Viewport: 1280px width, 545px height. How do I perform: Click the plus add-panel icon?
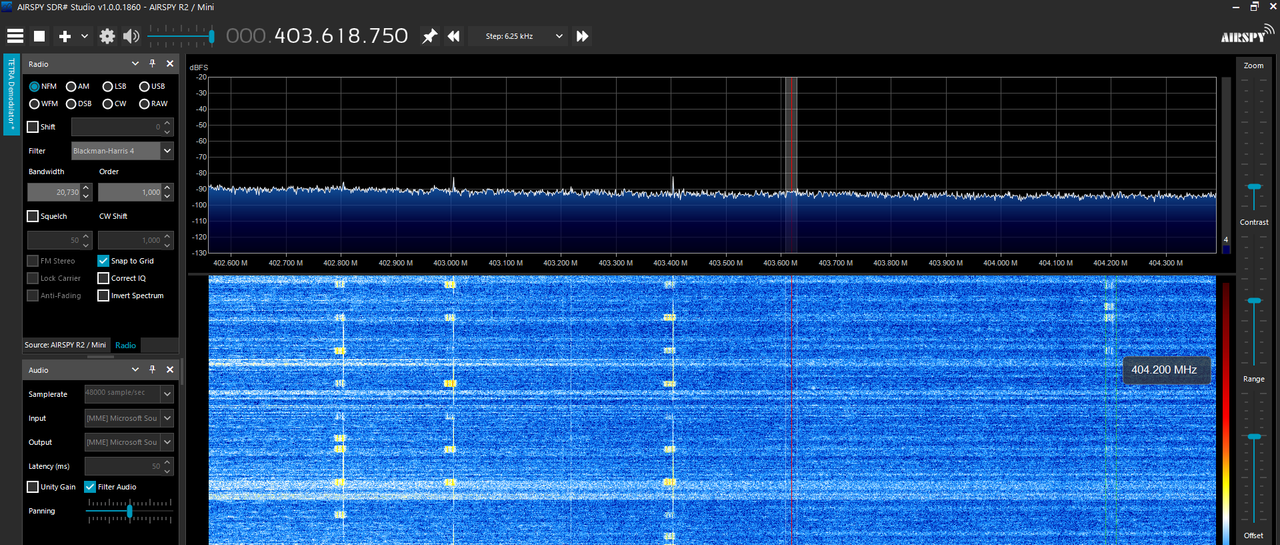tap(65, 36)
